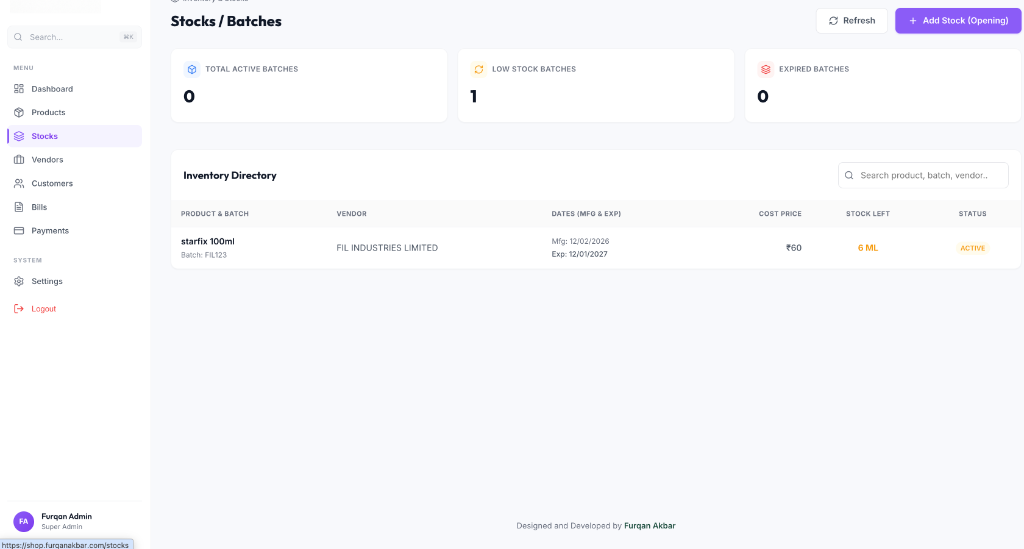Screen dimensions: 1024x549
Task: Click the Dates (Mfg & Exp) column header
Action: (586, 214)
